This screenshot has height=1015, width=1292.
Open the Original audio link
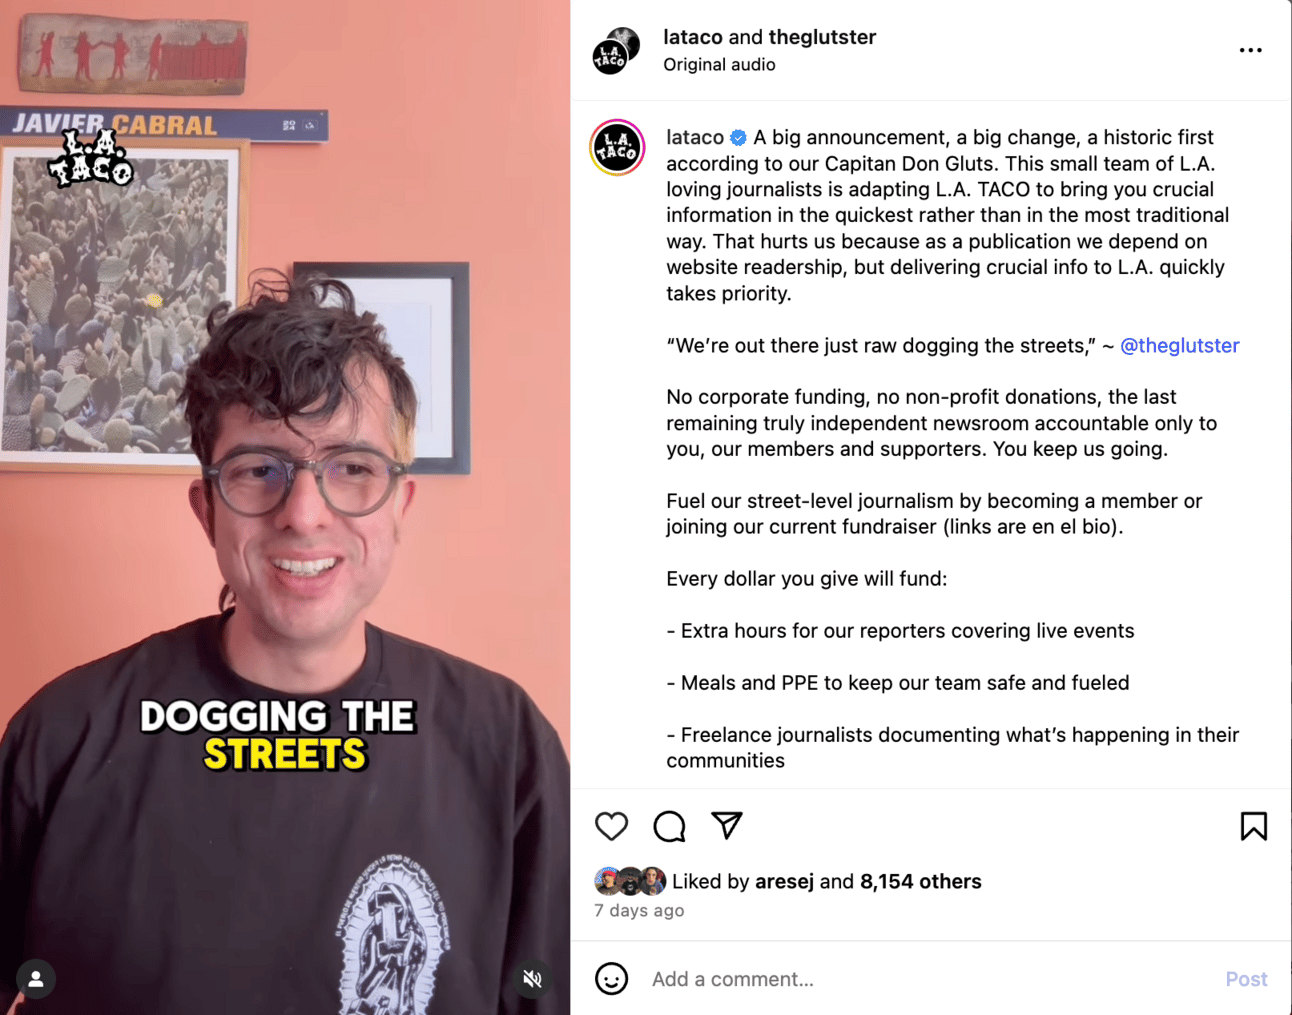coord(719,64)
